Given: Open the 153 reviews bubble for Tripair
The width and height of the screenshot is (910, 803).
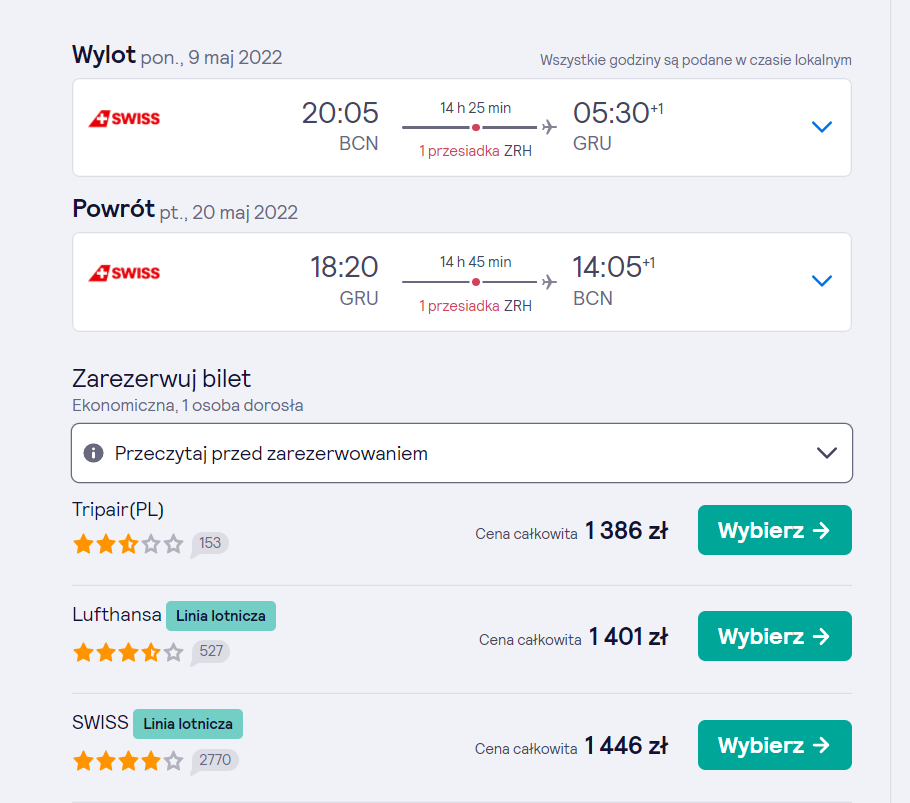Looking at the screenshot, I should click(210, 544).
